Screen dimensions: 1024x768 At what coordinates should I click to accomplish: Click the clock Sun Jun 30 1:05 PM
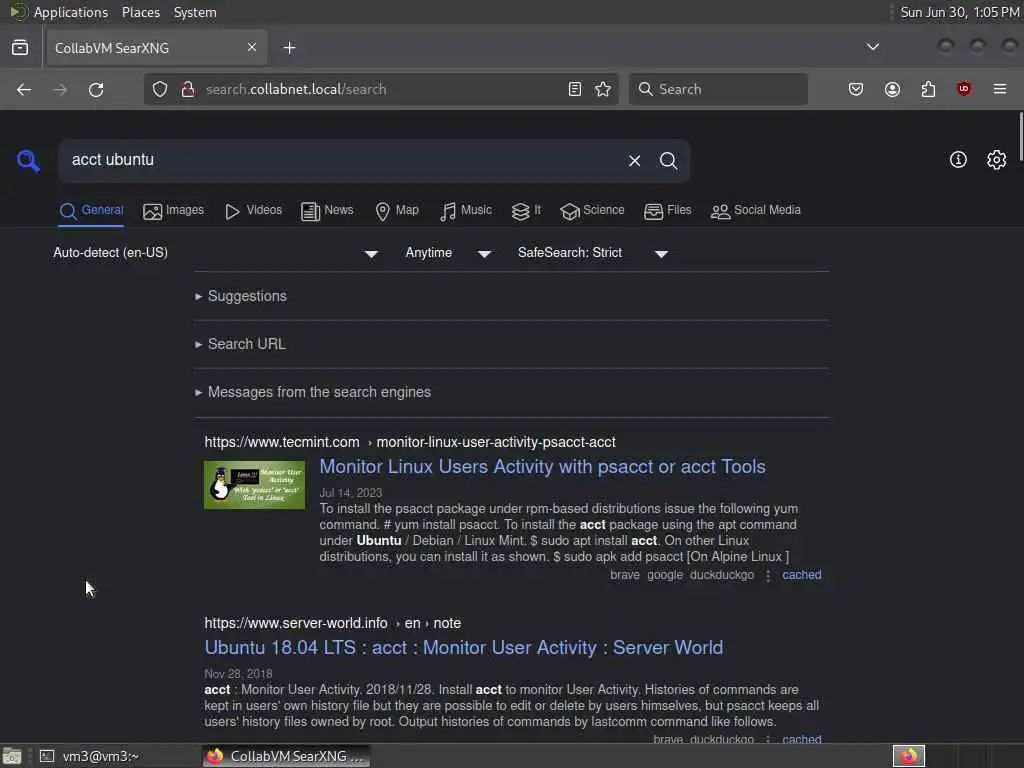tap(959, 12)
